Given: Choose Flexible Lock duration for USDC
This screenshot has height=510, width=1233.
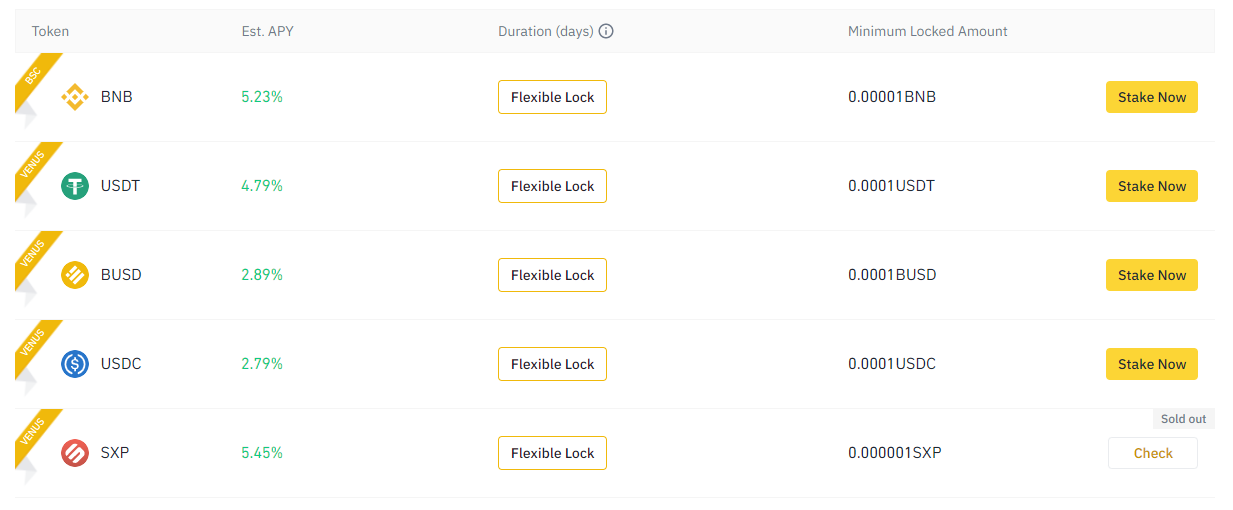Looking at the screenshot, I should click(552, 364).
